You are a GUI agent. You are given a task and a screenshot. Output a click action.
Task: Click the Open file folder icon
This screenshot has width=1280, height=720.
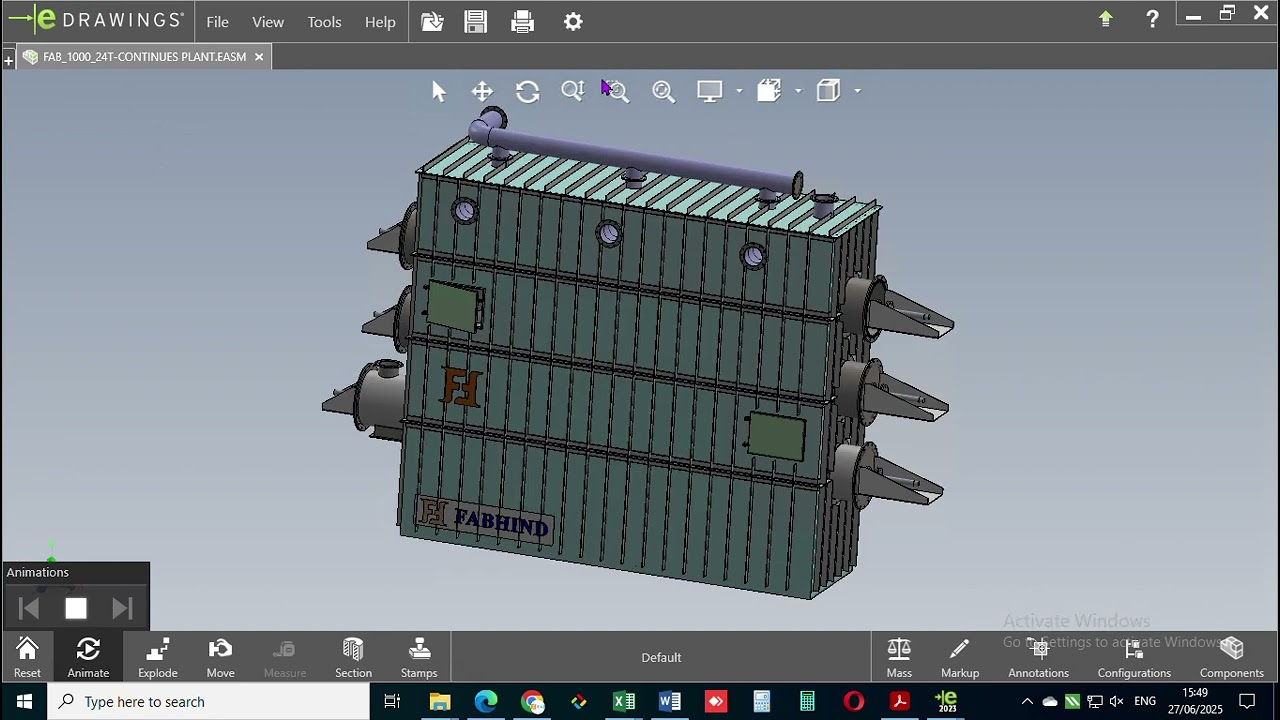pos(432,21)
